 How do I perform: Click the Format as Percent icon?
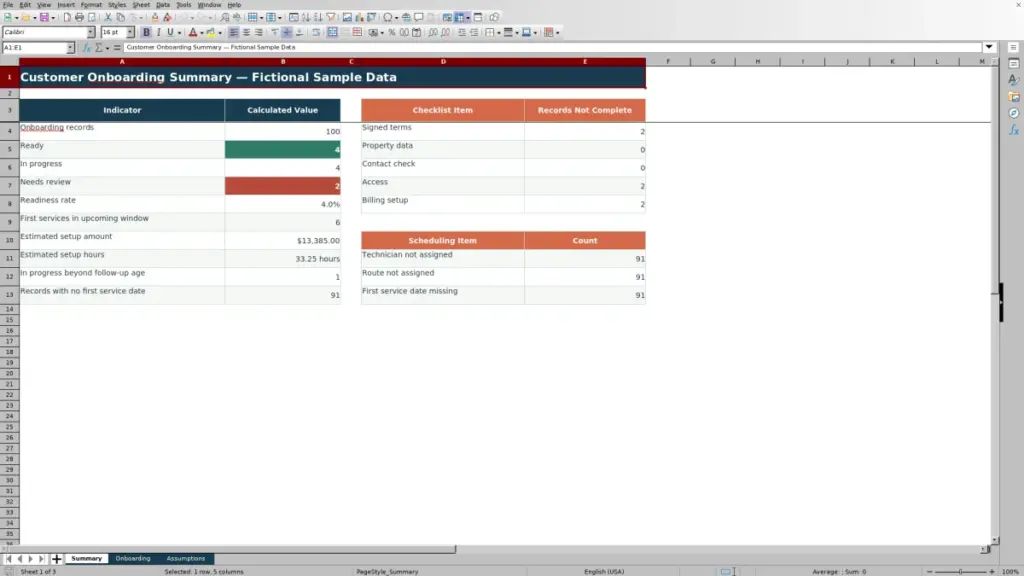392,32
